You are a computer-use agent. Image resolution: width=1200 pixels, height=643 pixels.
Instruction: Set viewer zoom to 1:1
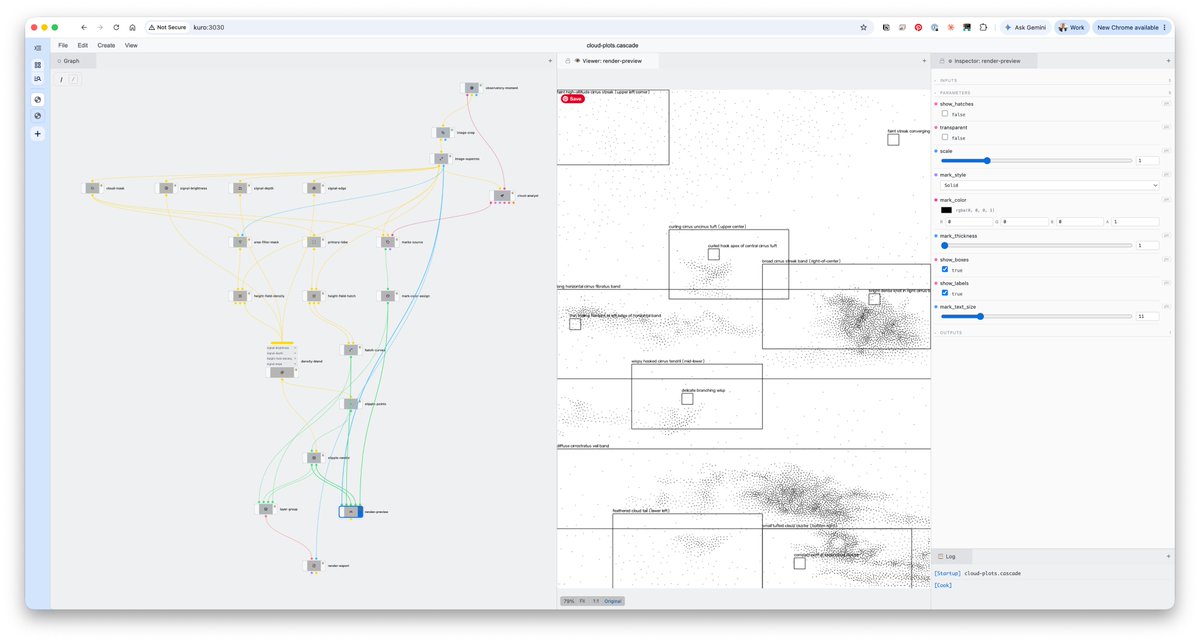(x=595, y=601)
